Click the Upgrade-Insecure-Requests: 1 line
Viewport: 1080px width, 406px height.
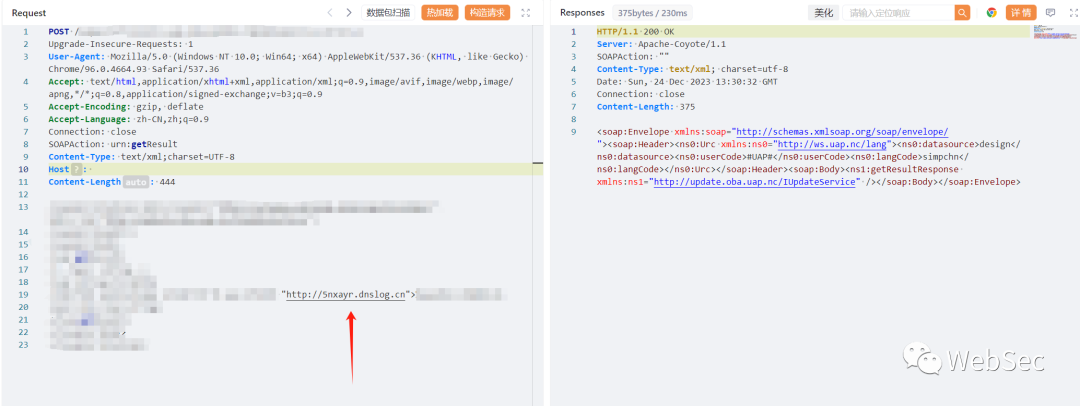coord(121,44)
